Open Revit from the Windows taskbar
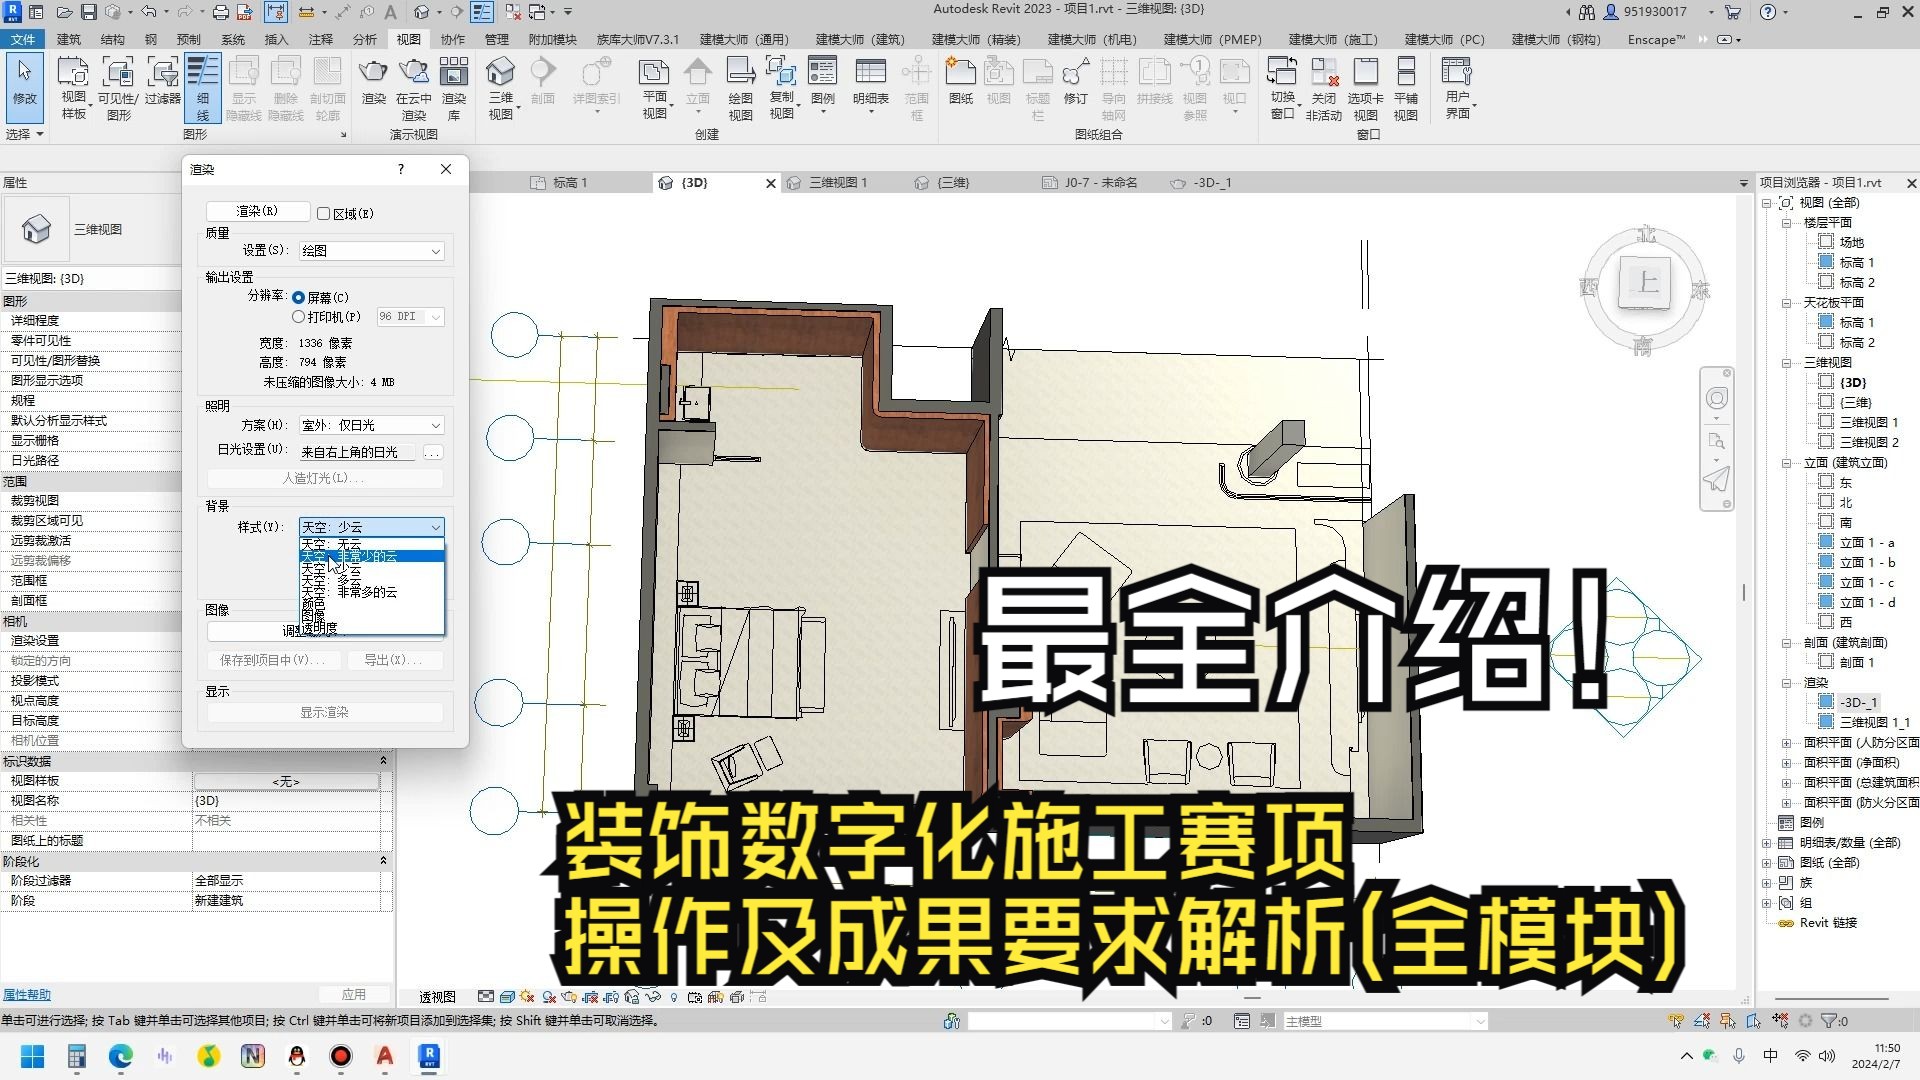The height and width of the screenshot is (1080, 1920). [x=429, y=1056]
